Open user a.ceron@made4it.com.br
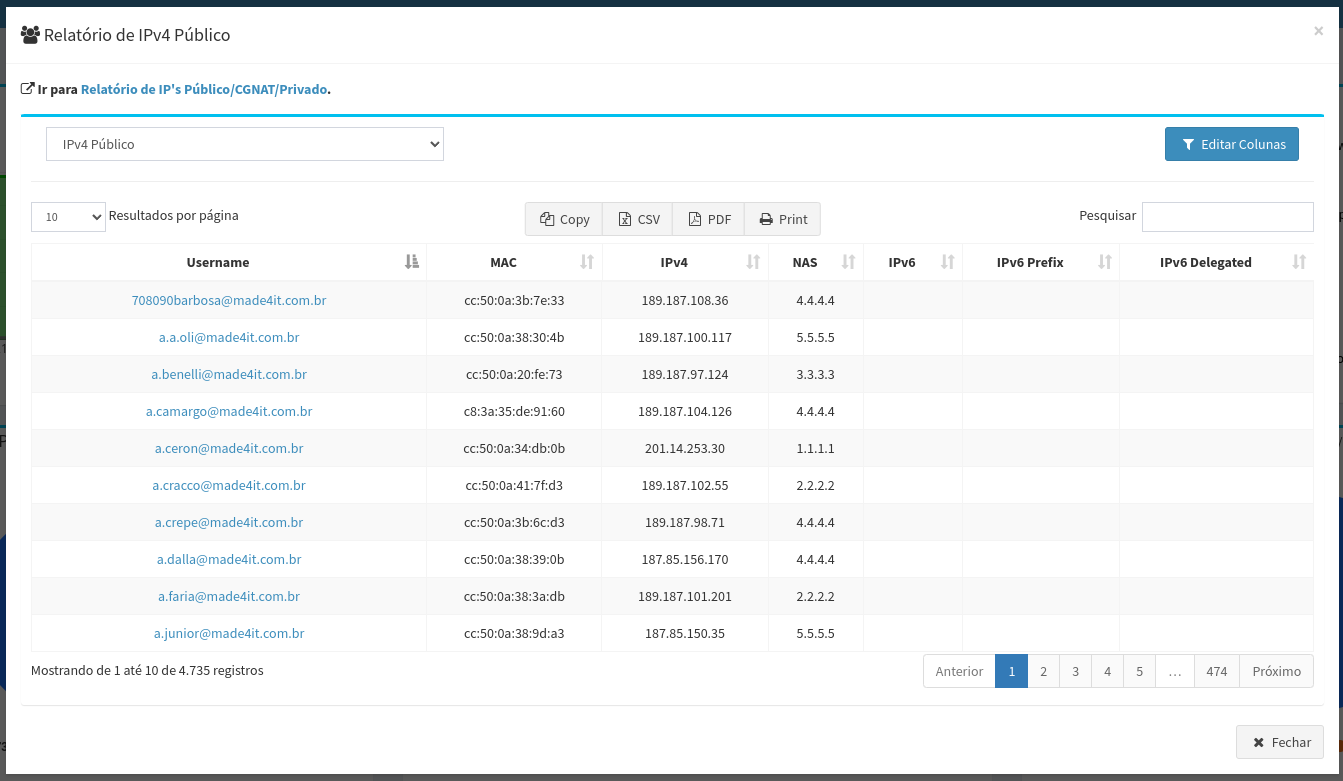 [229, 448]
